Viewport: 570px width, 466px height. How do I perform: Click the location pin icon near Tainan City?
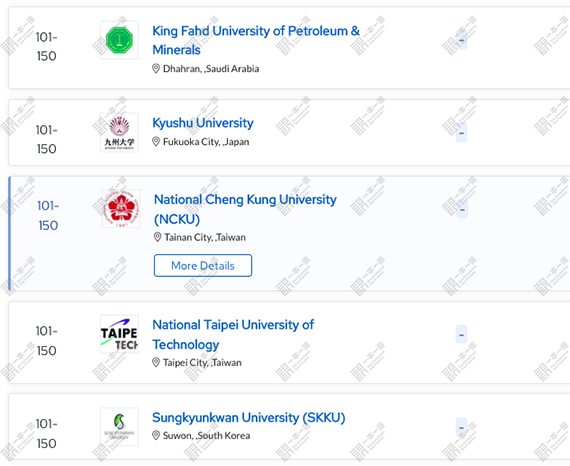coord(157,237)
